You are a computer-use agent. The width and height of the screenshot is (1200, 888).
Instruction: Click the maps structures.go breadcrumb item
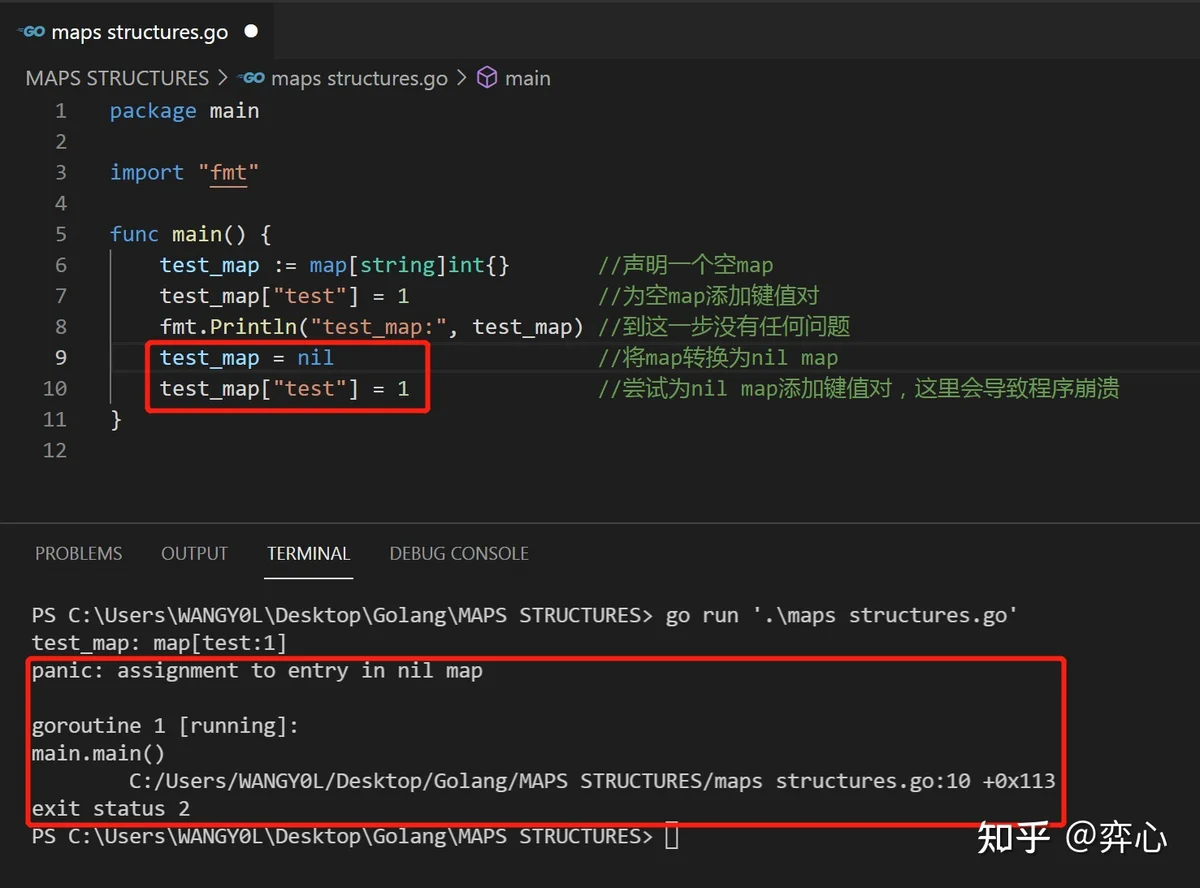click(x=359, y=78)
